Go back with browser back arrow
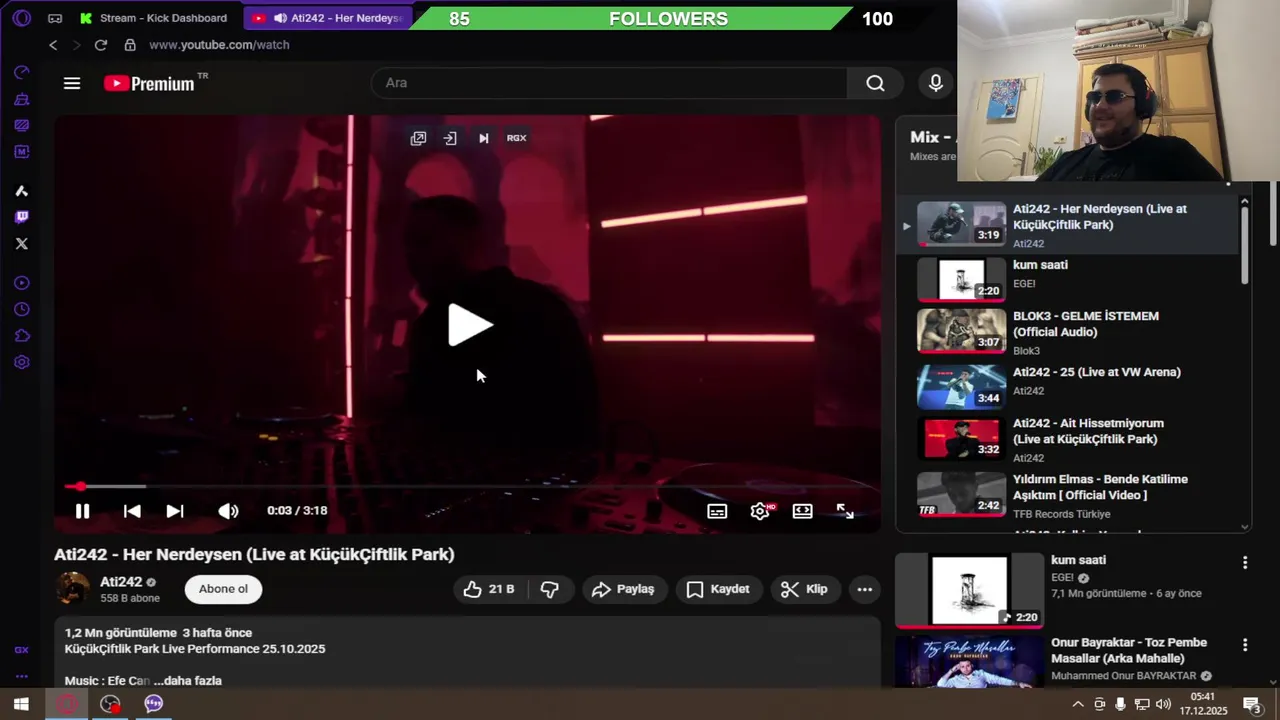Viewport: 1280px width, 720px height. point(53,45)
